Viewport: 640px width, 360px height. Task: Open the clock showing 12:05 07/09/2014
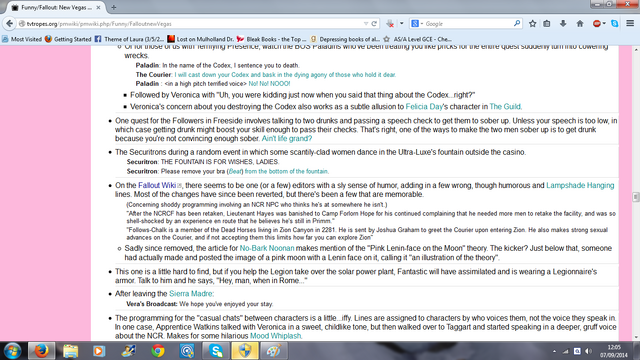pos(613,351)
